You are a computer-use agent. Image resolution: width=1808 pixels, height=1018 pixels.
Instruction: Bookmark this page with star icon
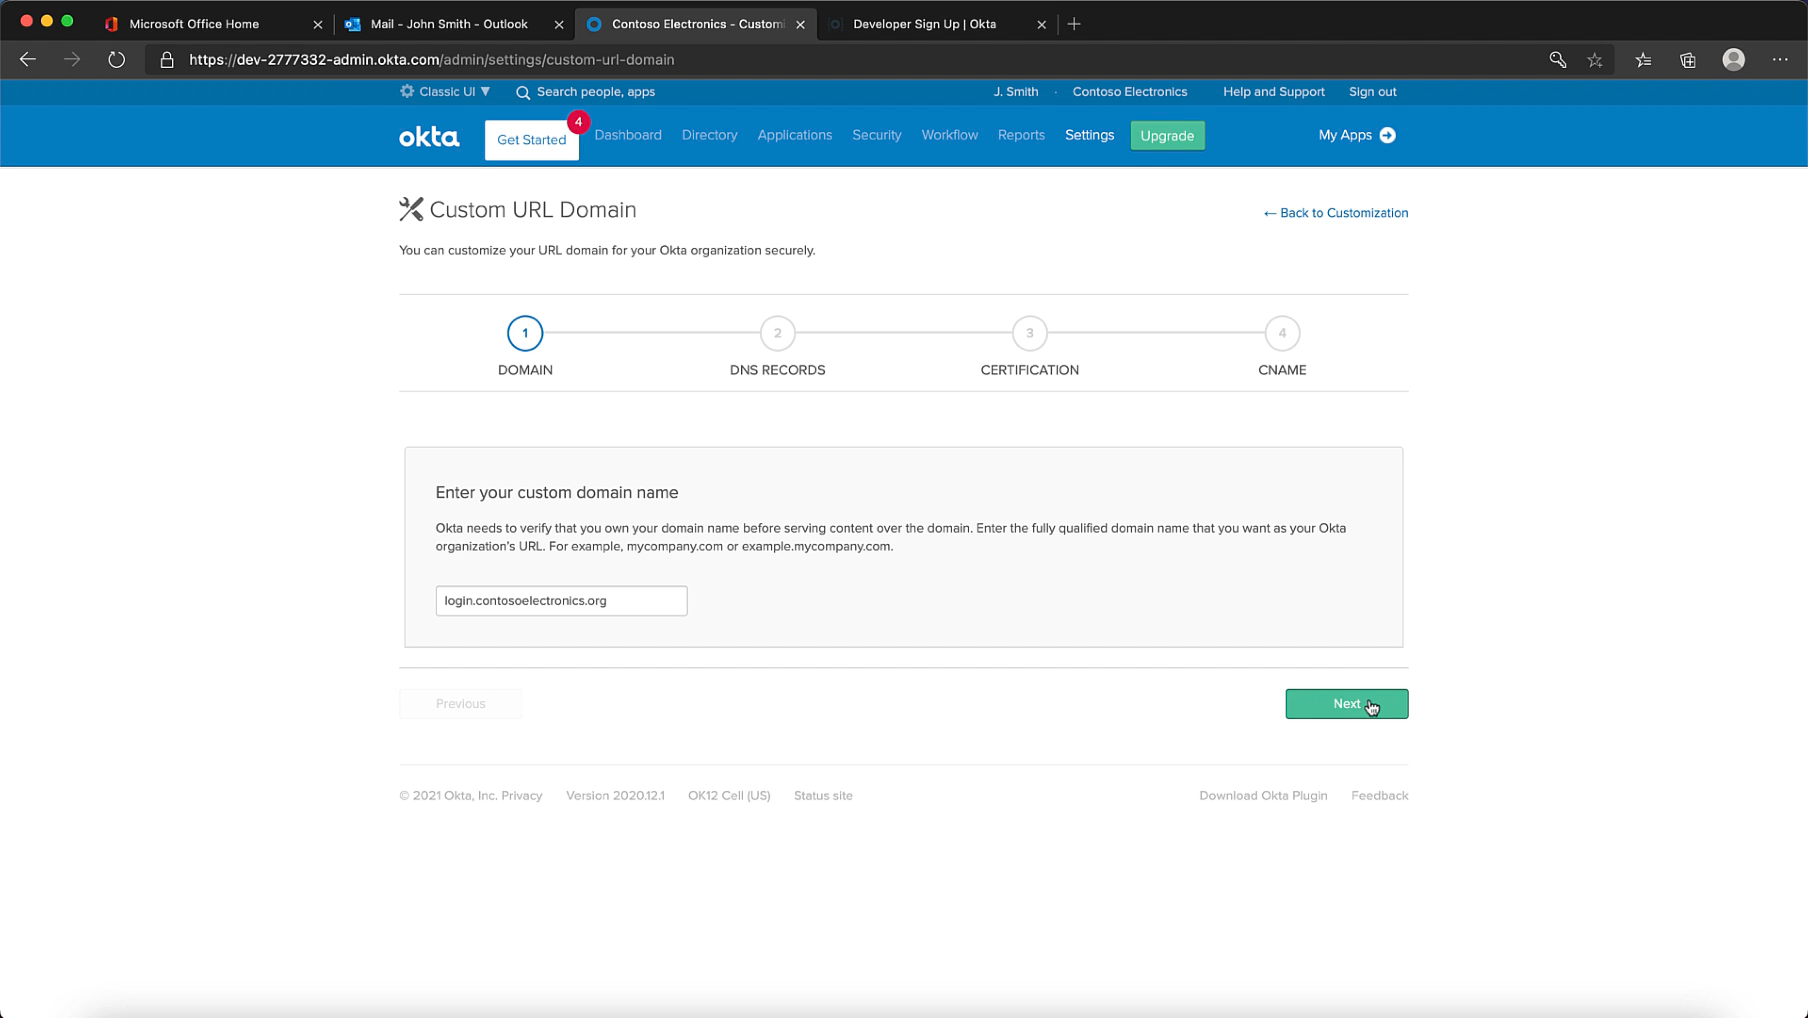pos(1595,60)
